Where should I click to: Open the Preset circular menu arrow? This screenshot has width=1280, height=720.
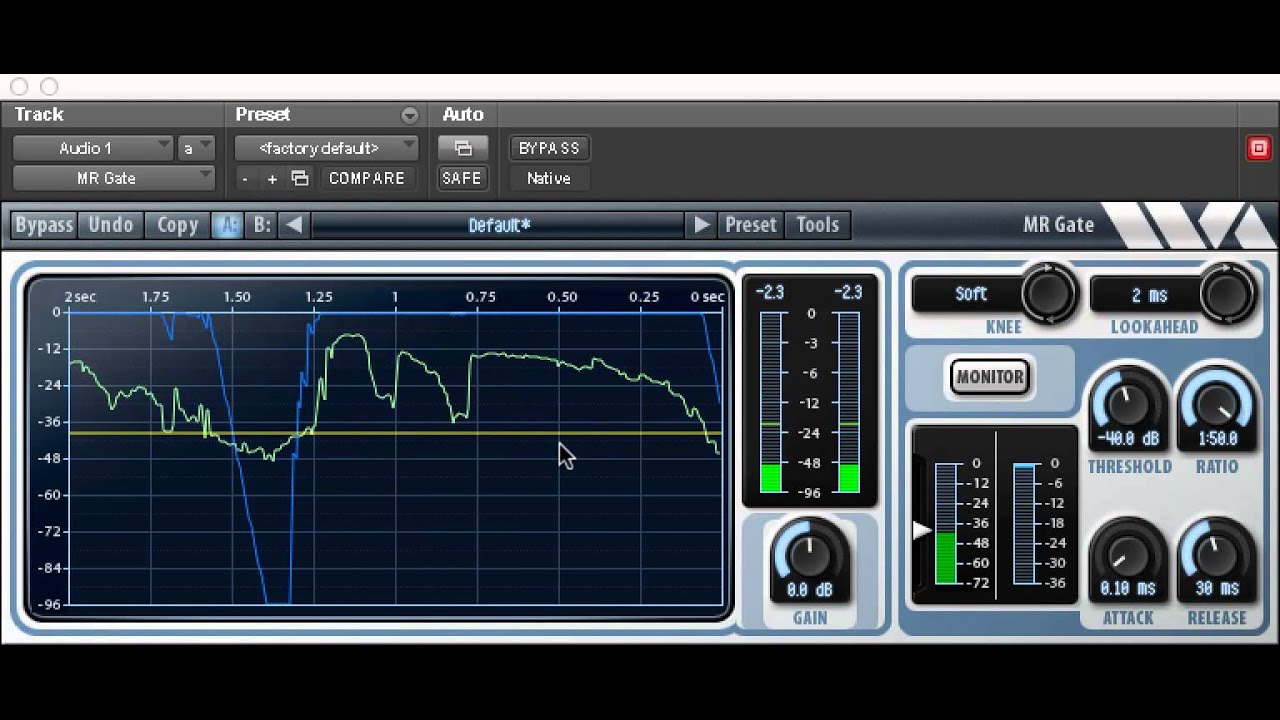(409, 115)
